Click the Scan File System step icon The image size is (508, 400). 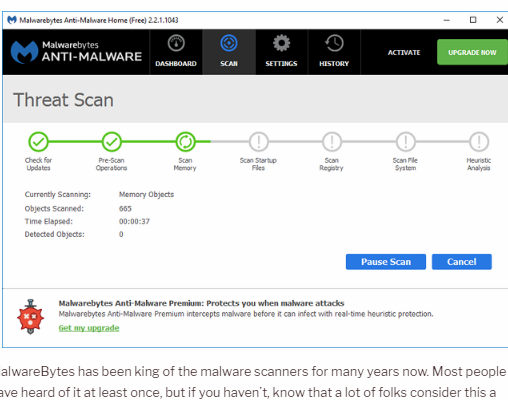[406, 142]
